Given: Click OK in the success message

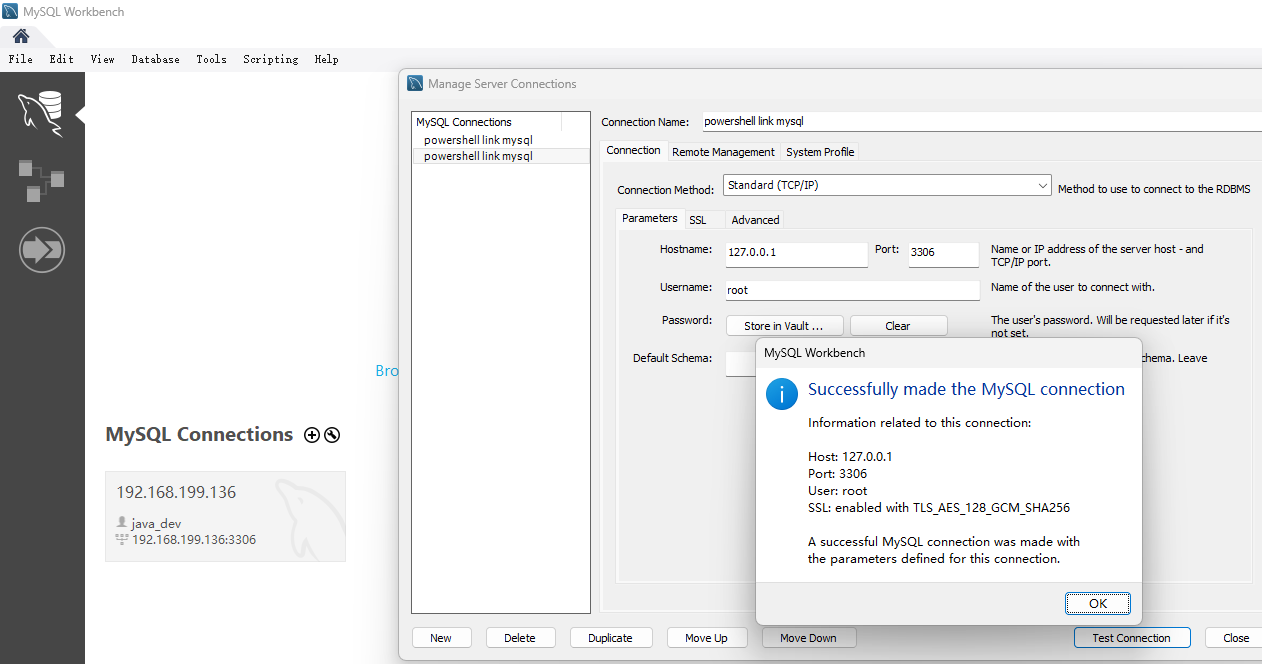Looking at the screenshot, I should (1098, 603).
